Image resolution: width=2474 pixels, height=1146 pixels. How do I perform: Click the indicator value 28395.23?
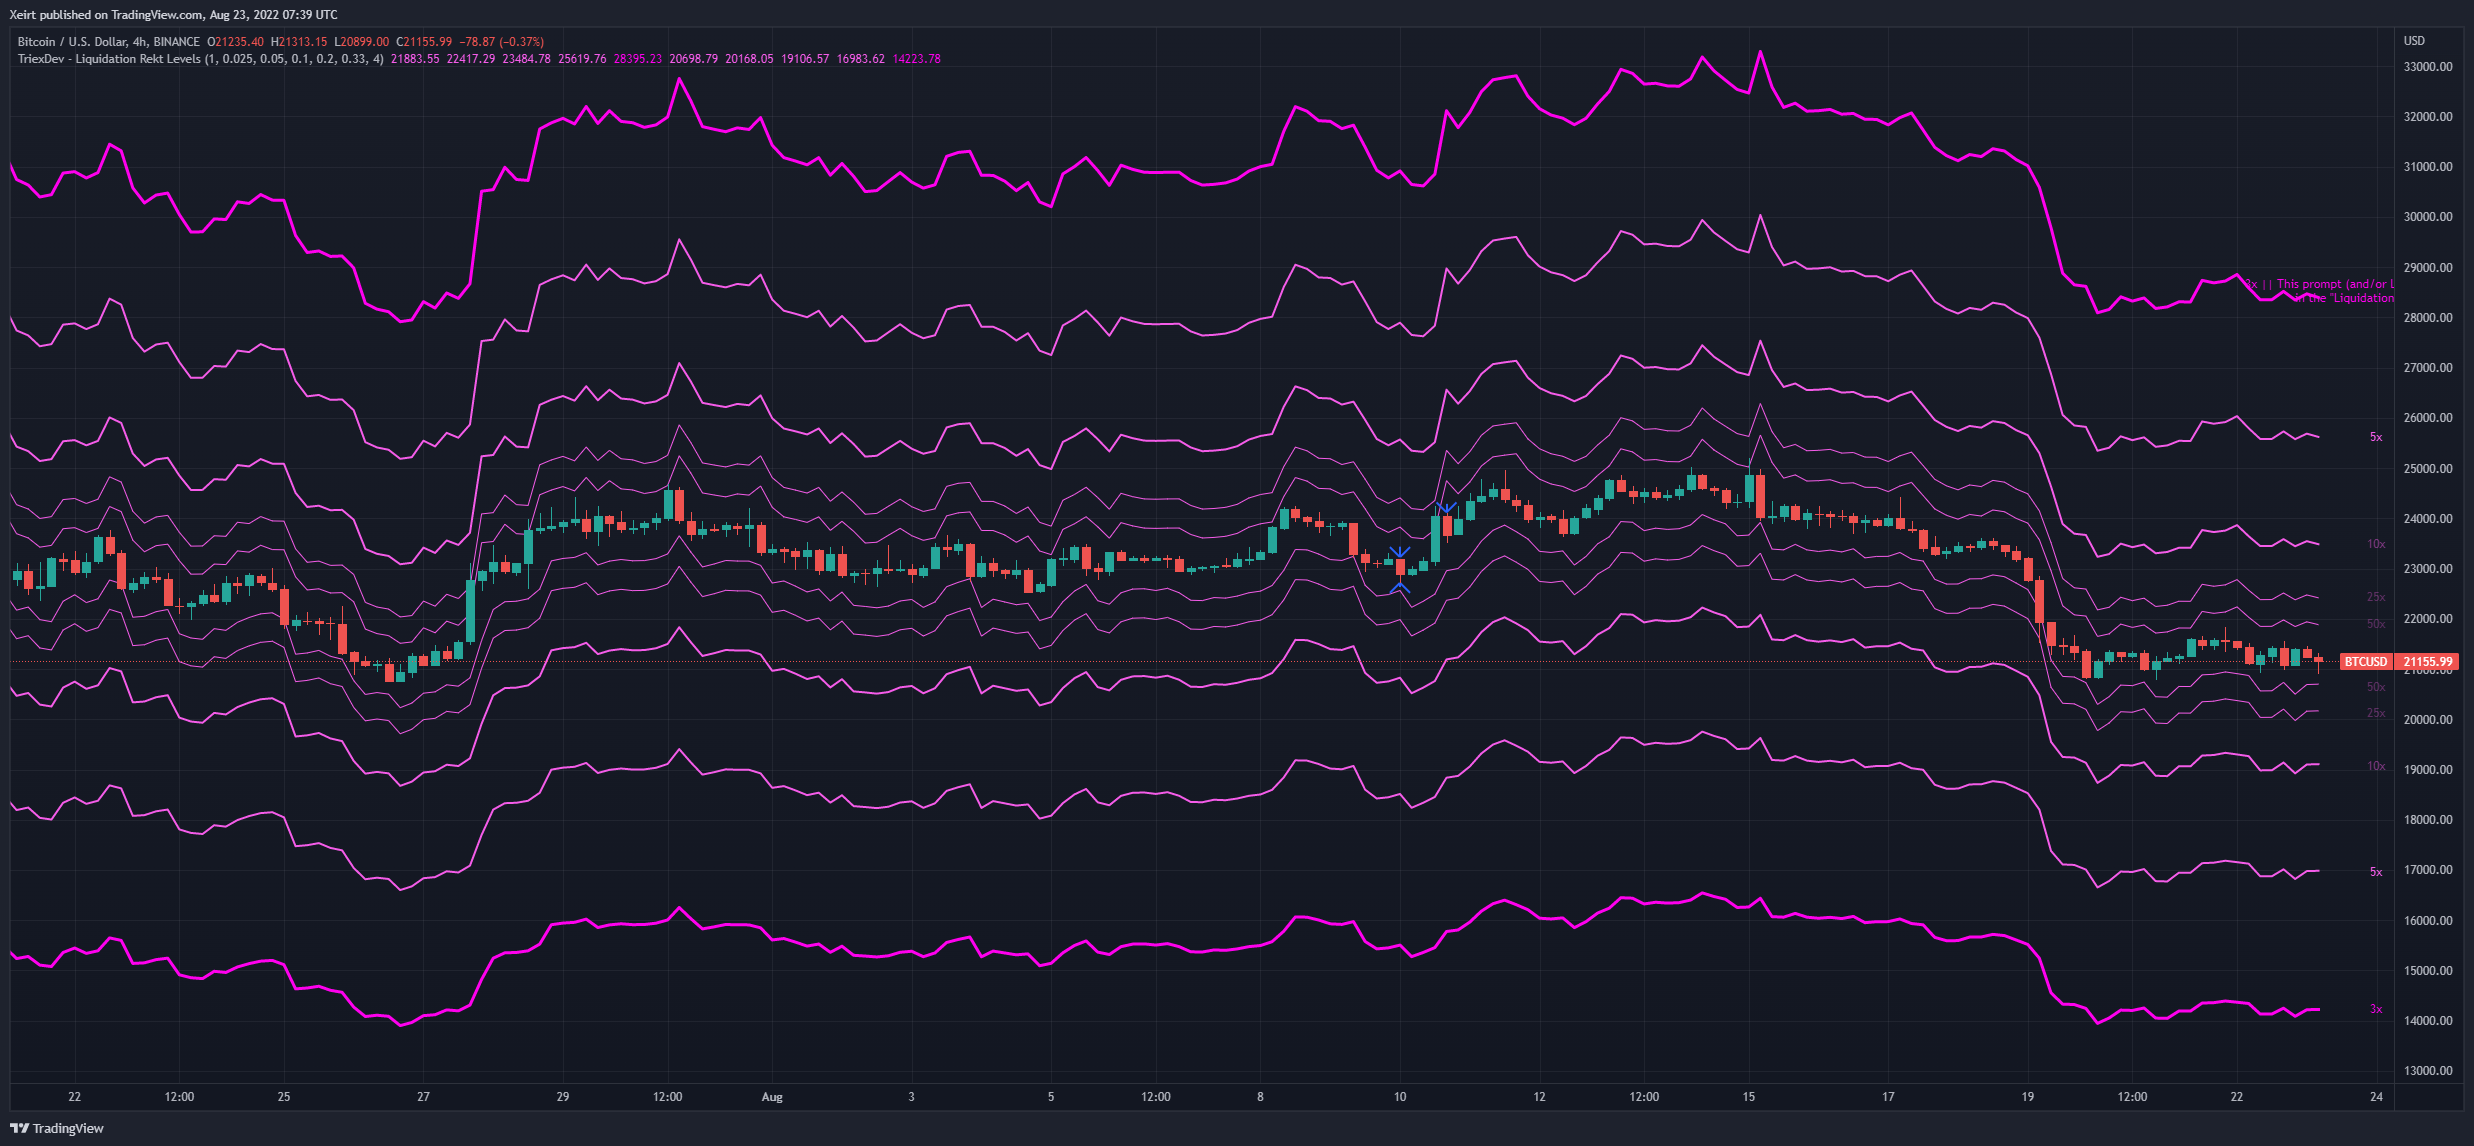tap(638, 59)
